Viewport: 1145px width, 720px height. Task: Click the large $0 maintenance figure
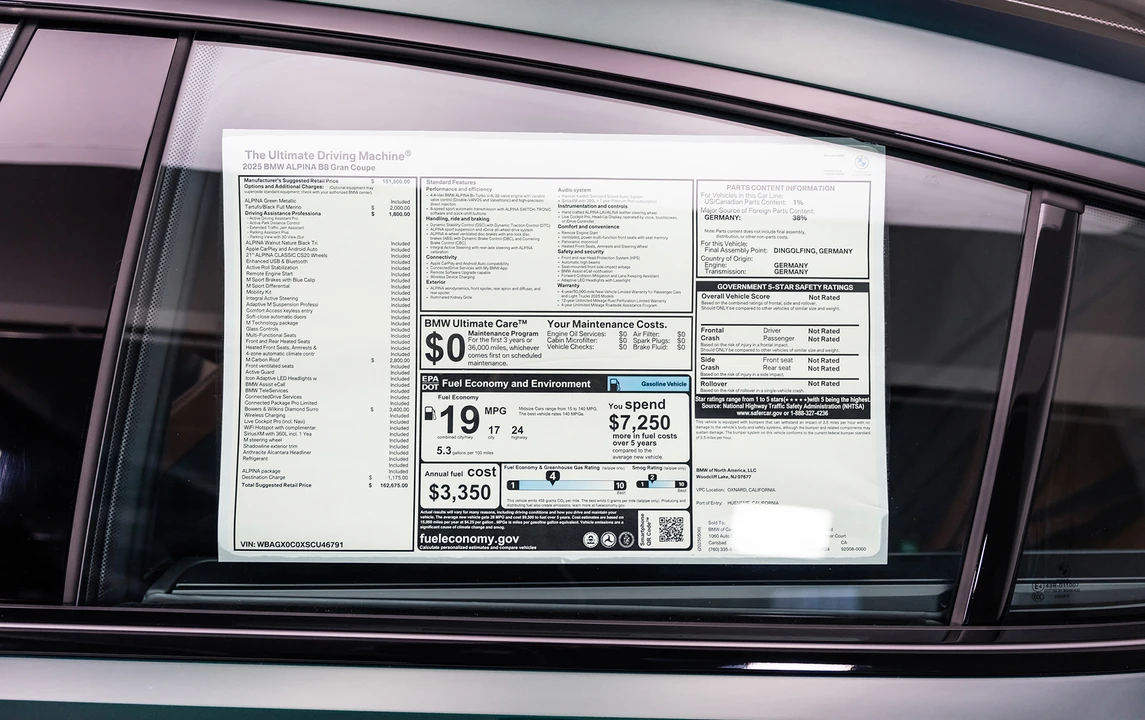(444, 348)
